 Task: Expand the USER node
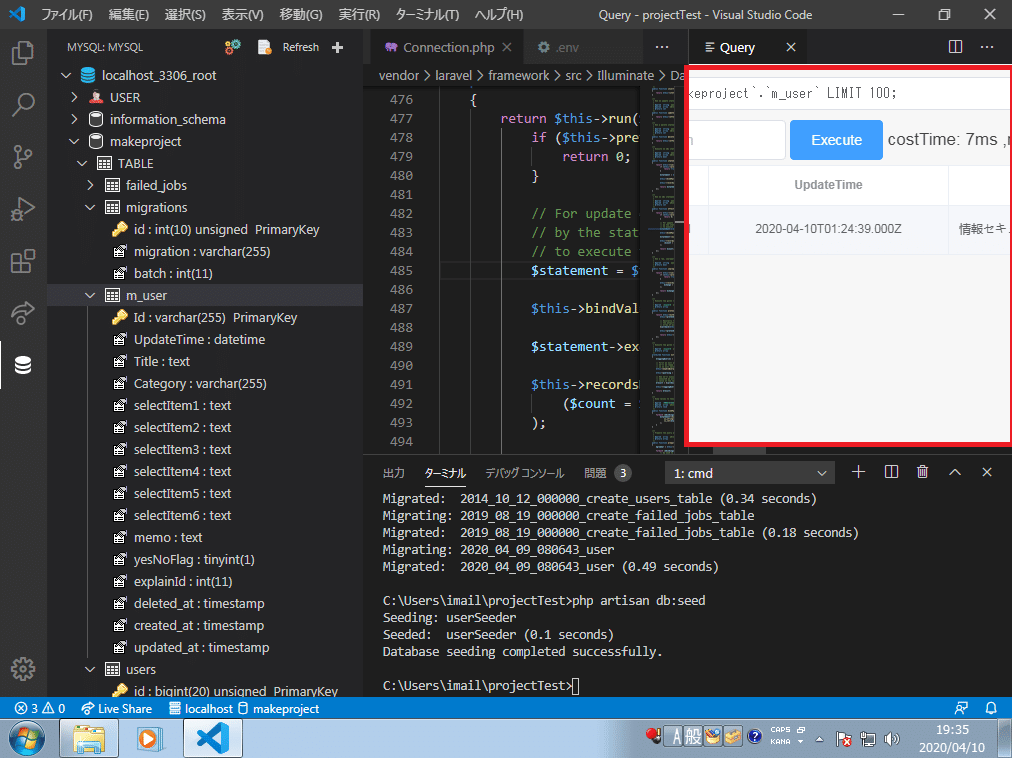[x=74, y=97]
